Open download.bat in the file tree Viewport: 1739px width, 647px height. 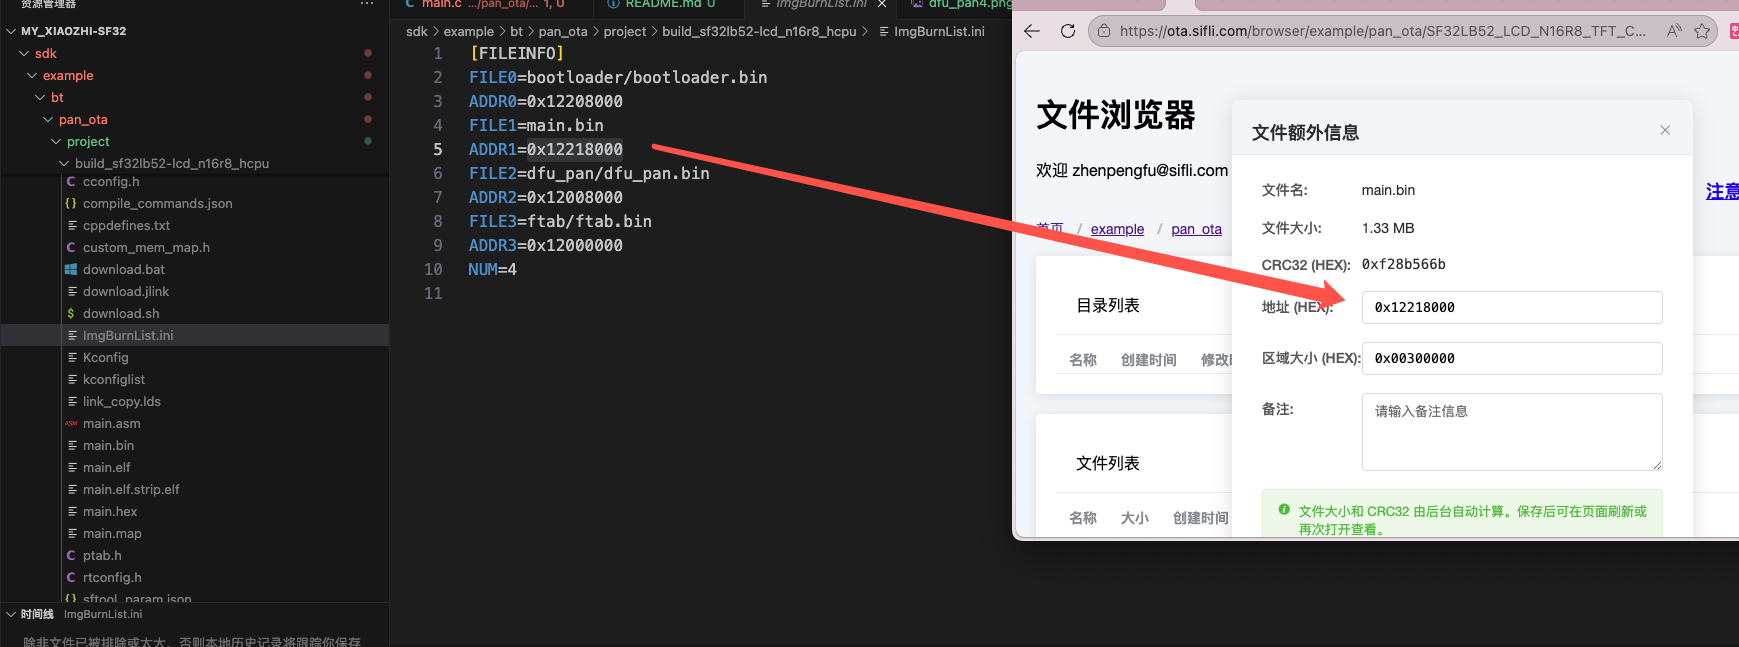pos(124,269)
